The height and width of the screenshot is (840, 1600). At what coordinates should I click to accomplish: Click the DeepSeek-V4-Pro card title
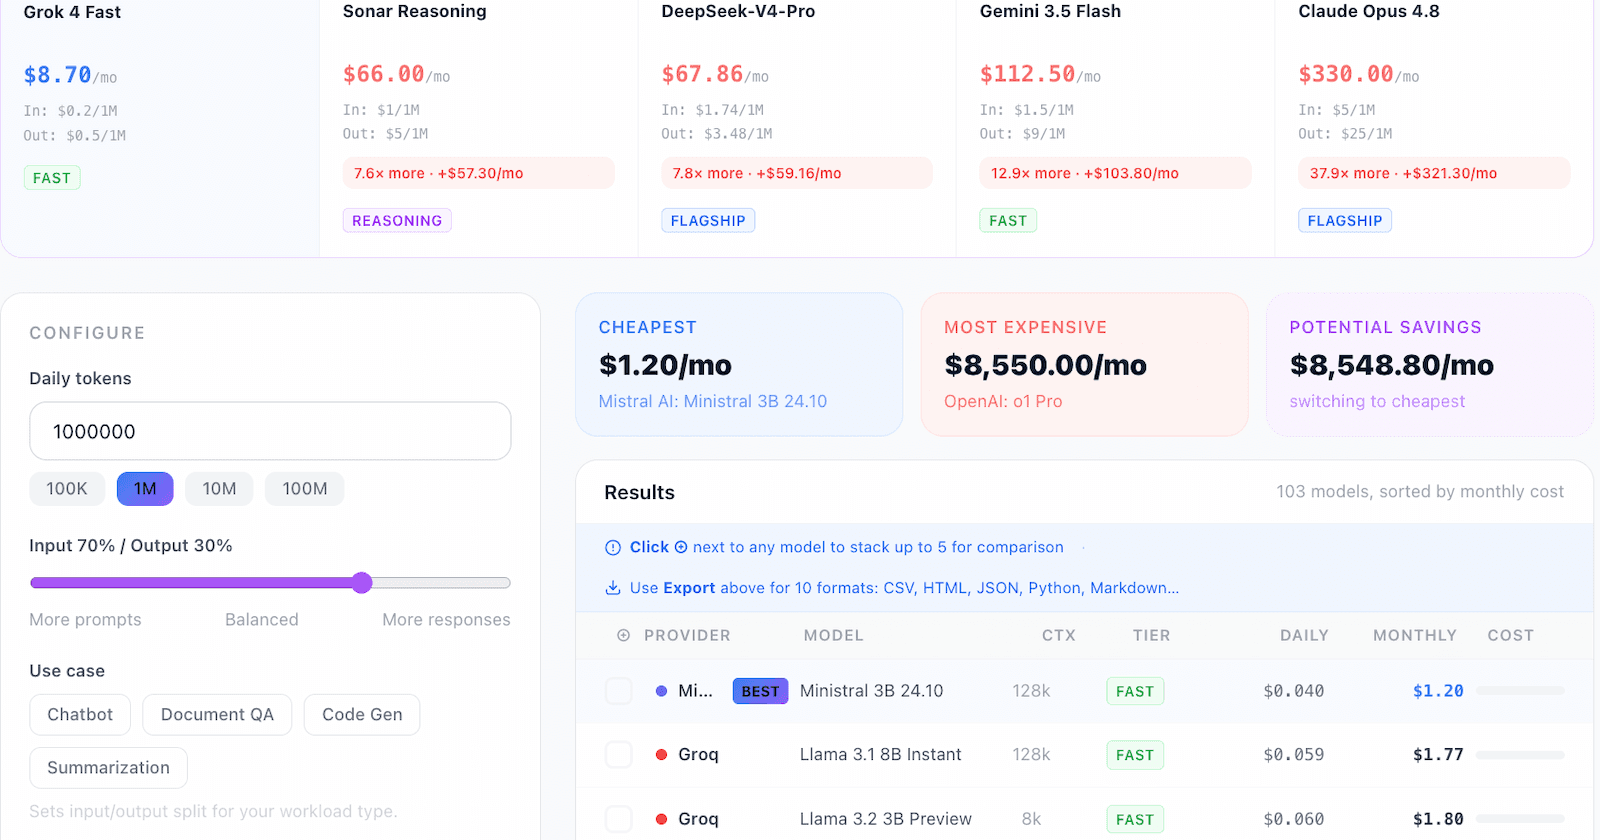click(x=738, y=11)
